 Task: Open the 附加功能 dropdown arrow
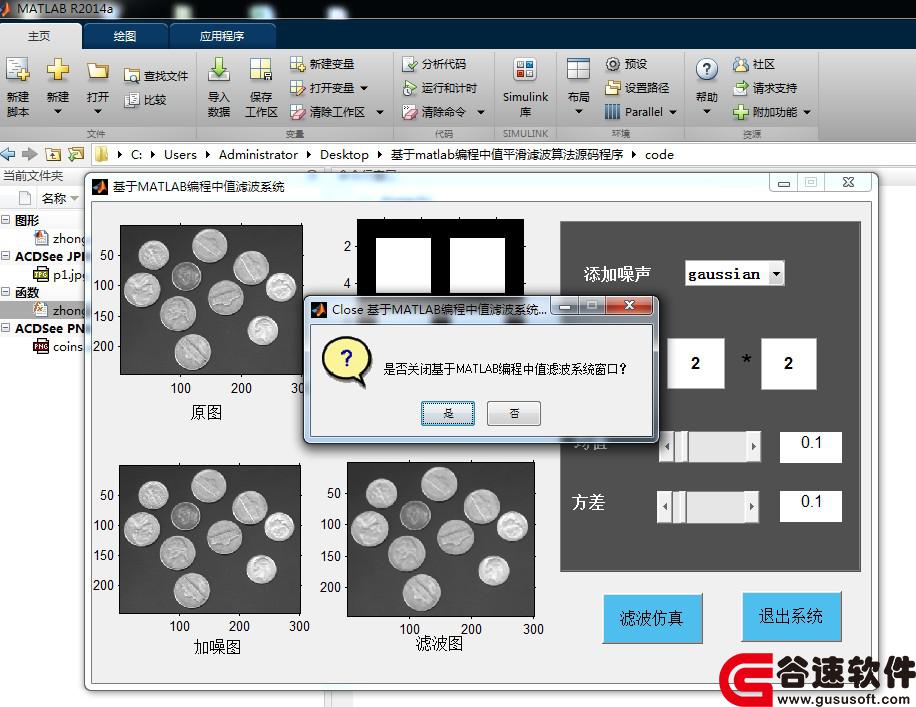click(807, 112)
